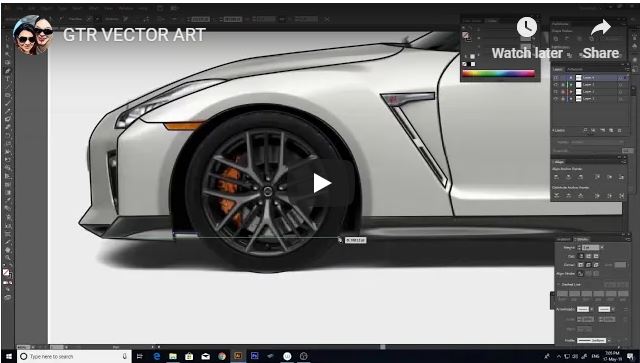The width and height of the screenshot is (640, 363).
Task: Open the GTR VECTOR ART title link
Action: click(x=134, y=35)
